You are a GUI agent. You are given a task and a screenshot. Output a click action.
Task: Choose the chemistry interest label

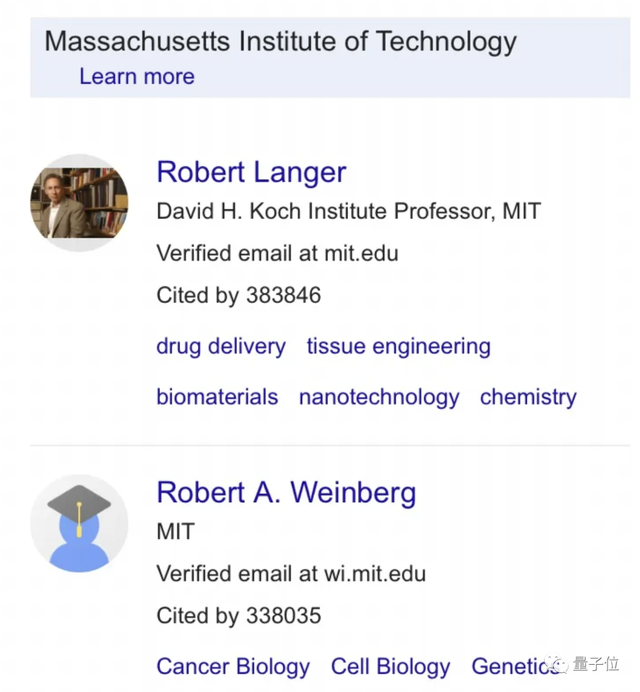528,396
